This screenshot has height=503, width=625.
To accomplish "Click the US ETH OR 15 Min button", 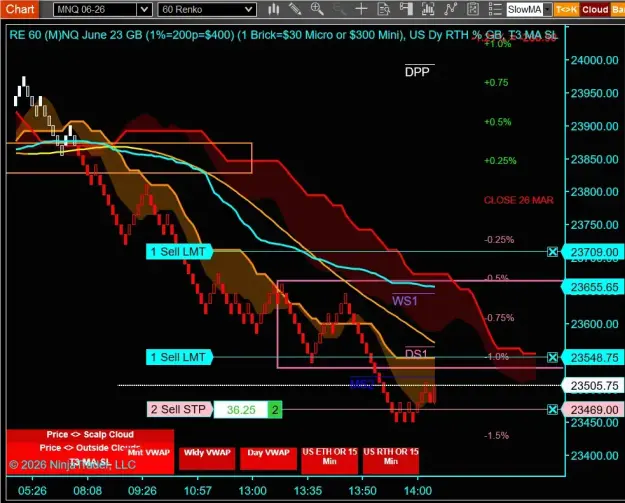I will pos(330,460).
